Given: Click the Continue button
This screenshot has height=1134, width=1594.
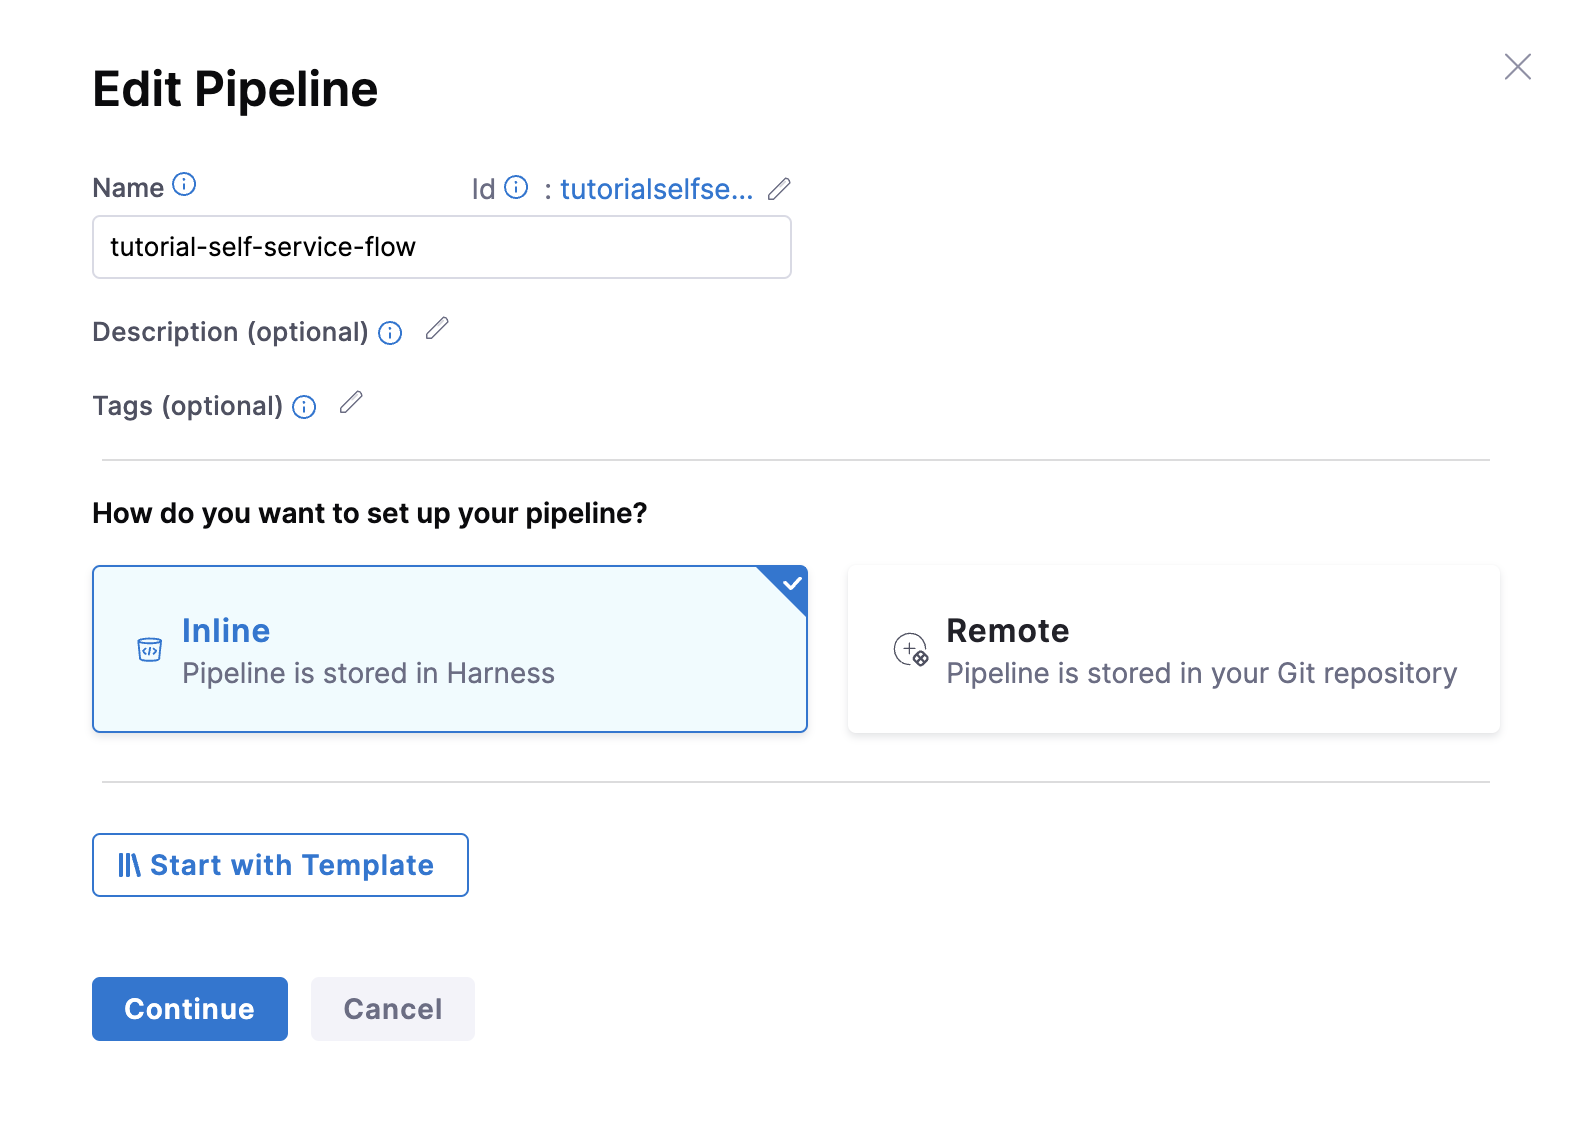Looking at the screenshot, I should 190,1009.
